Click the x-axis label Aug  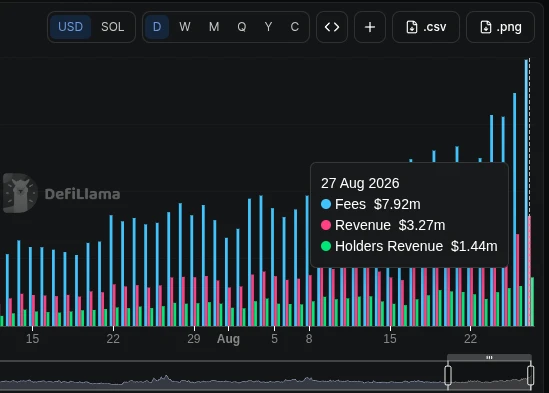pos(228,339)
